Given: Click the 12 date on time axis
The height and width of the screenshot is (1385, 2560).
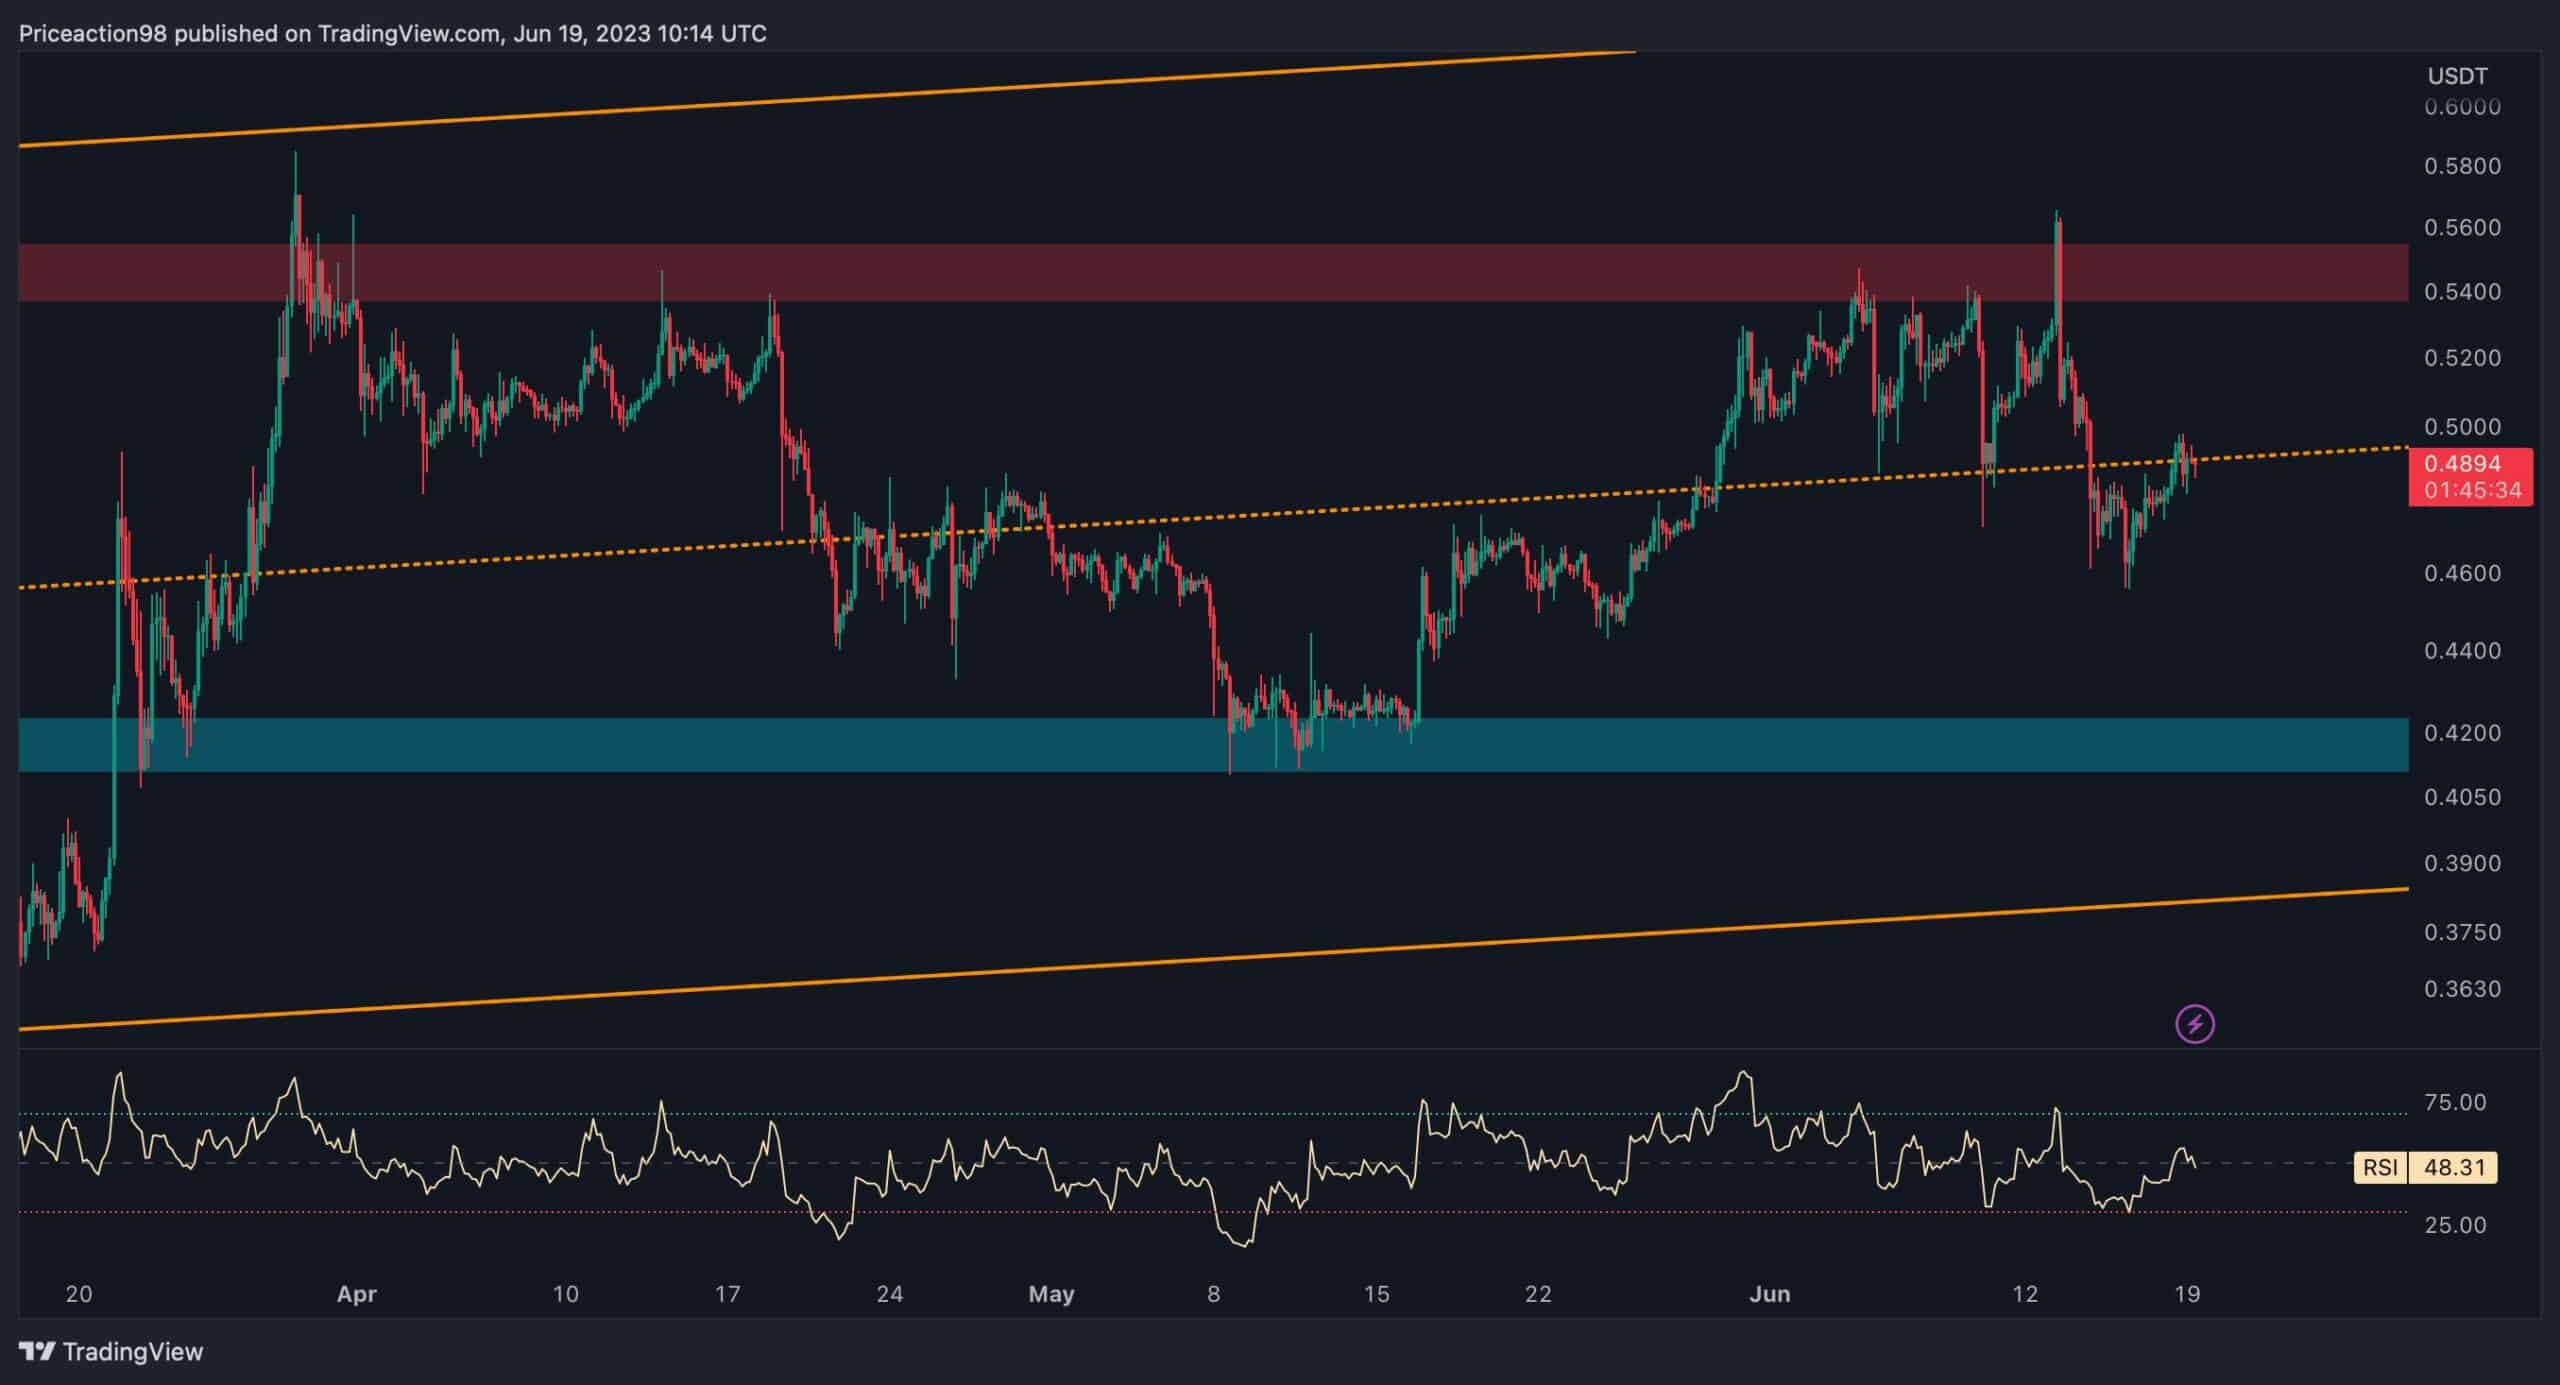Looking at the screenshot, I should [2024, 1294].
